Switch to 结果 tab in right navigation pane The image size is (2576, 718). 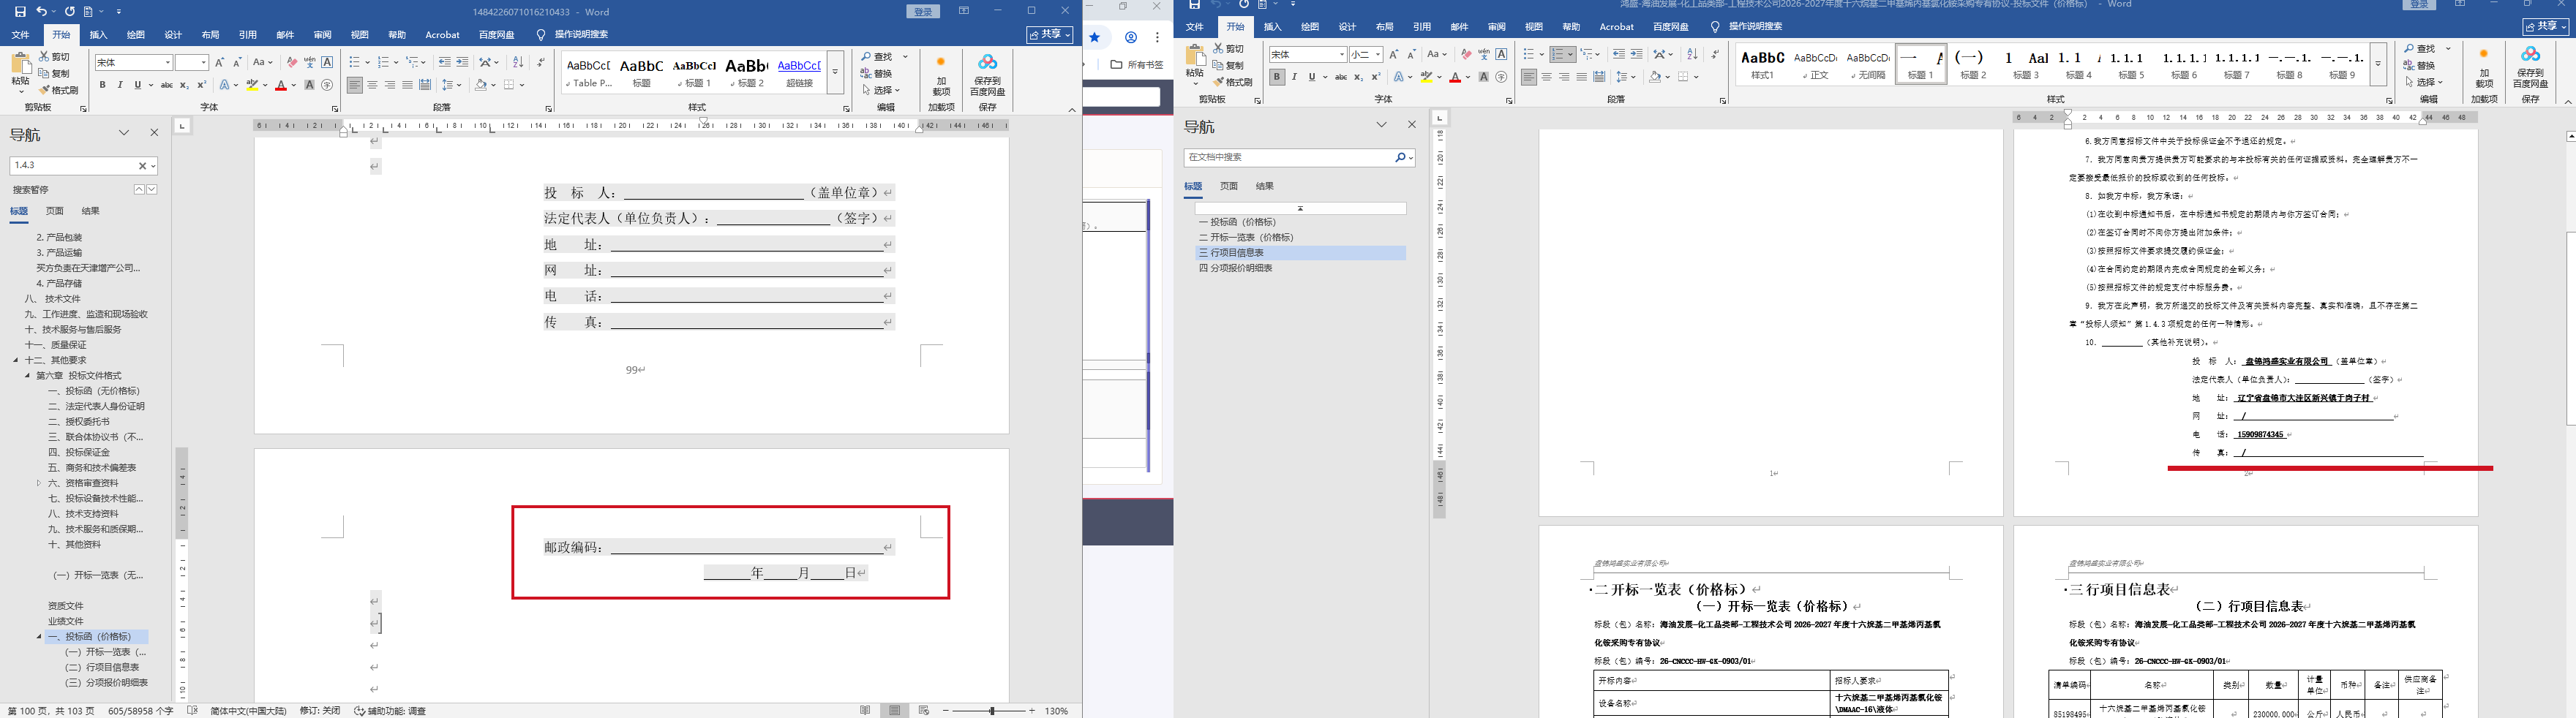1265,186
